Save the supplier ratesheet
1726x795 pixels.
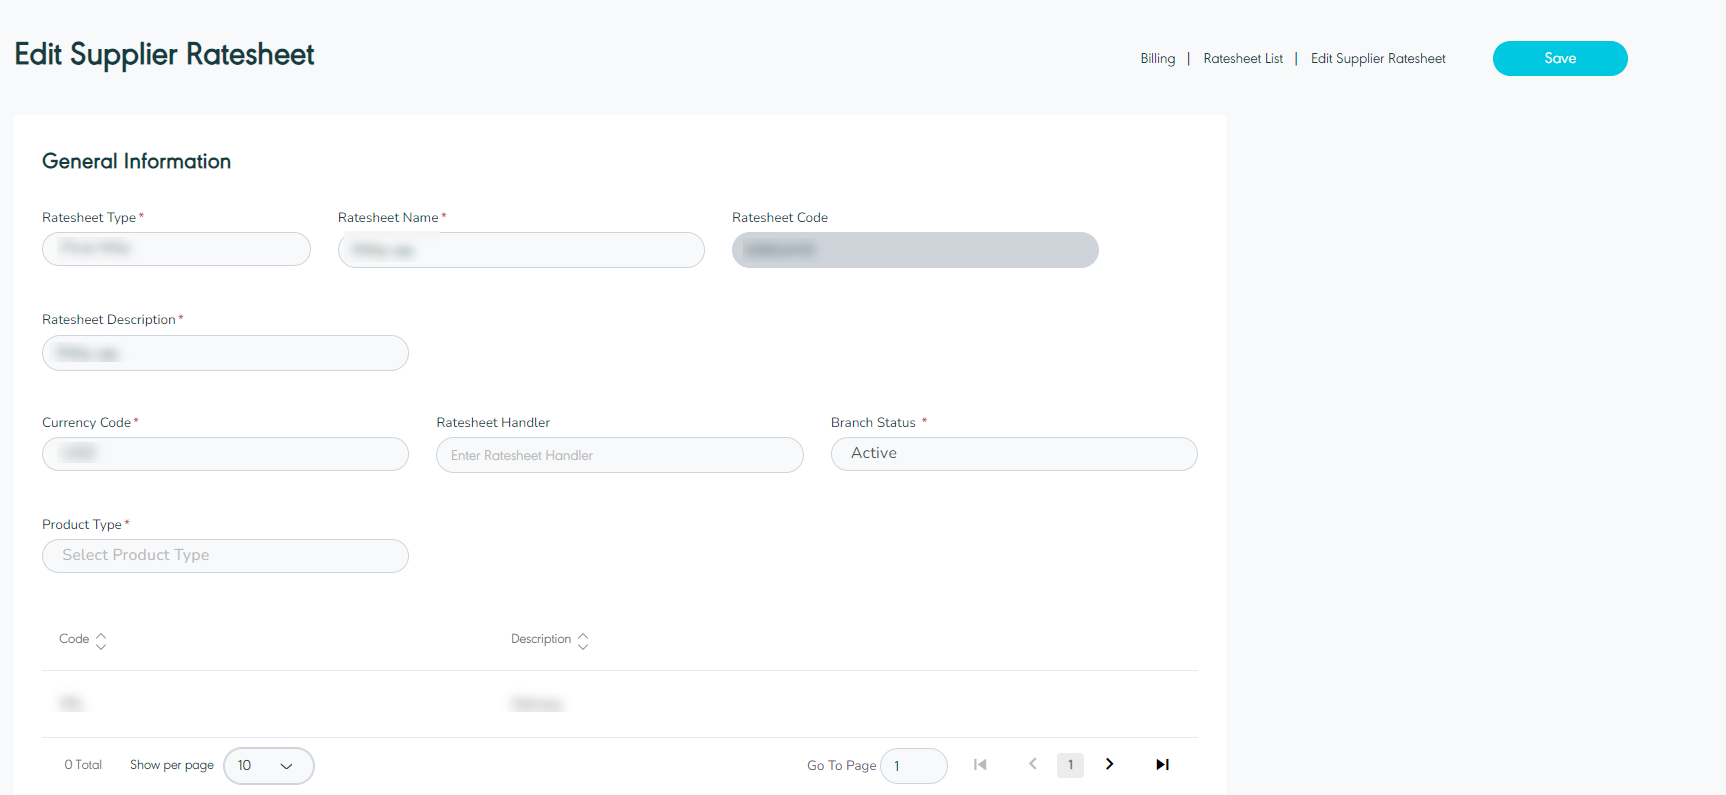(1559, 58)
